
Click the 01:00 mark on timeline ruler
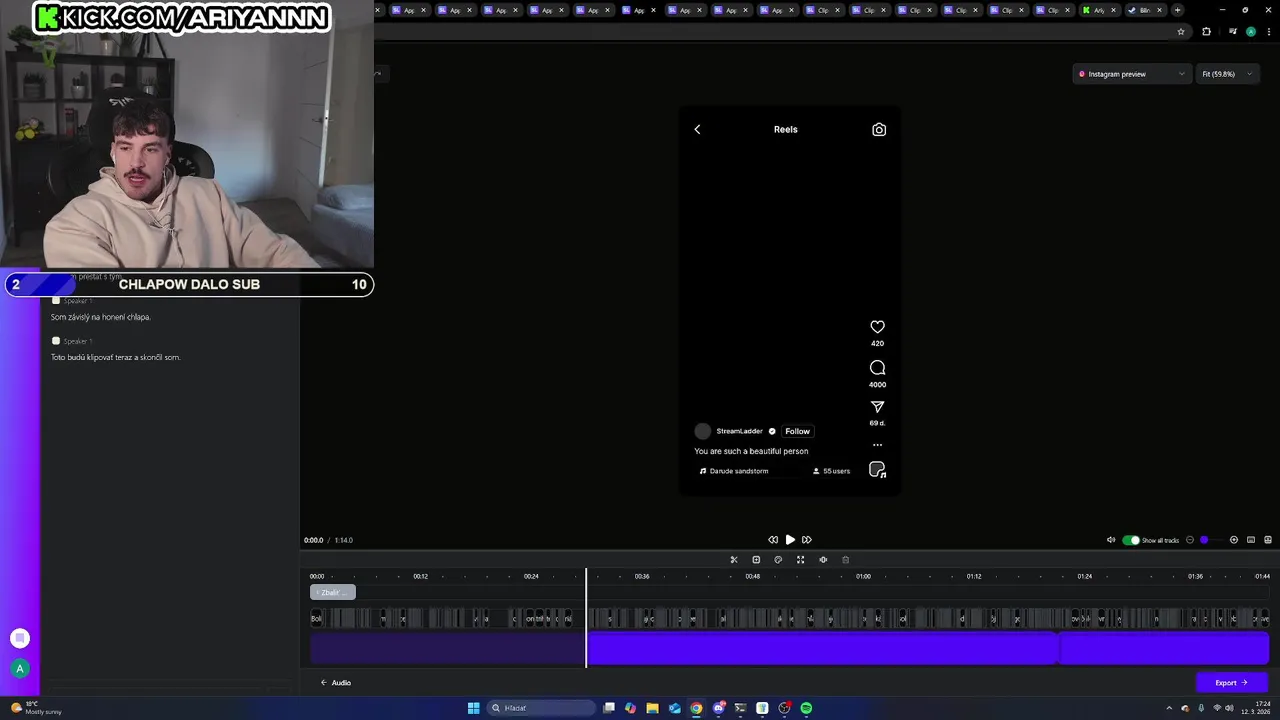(863, 576)
